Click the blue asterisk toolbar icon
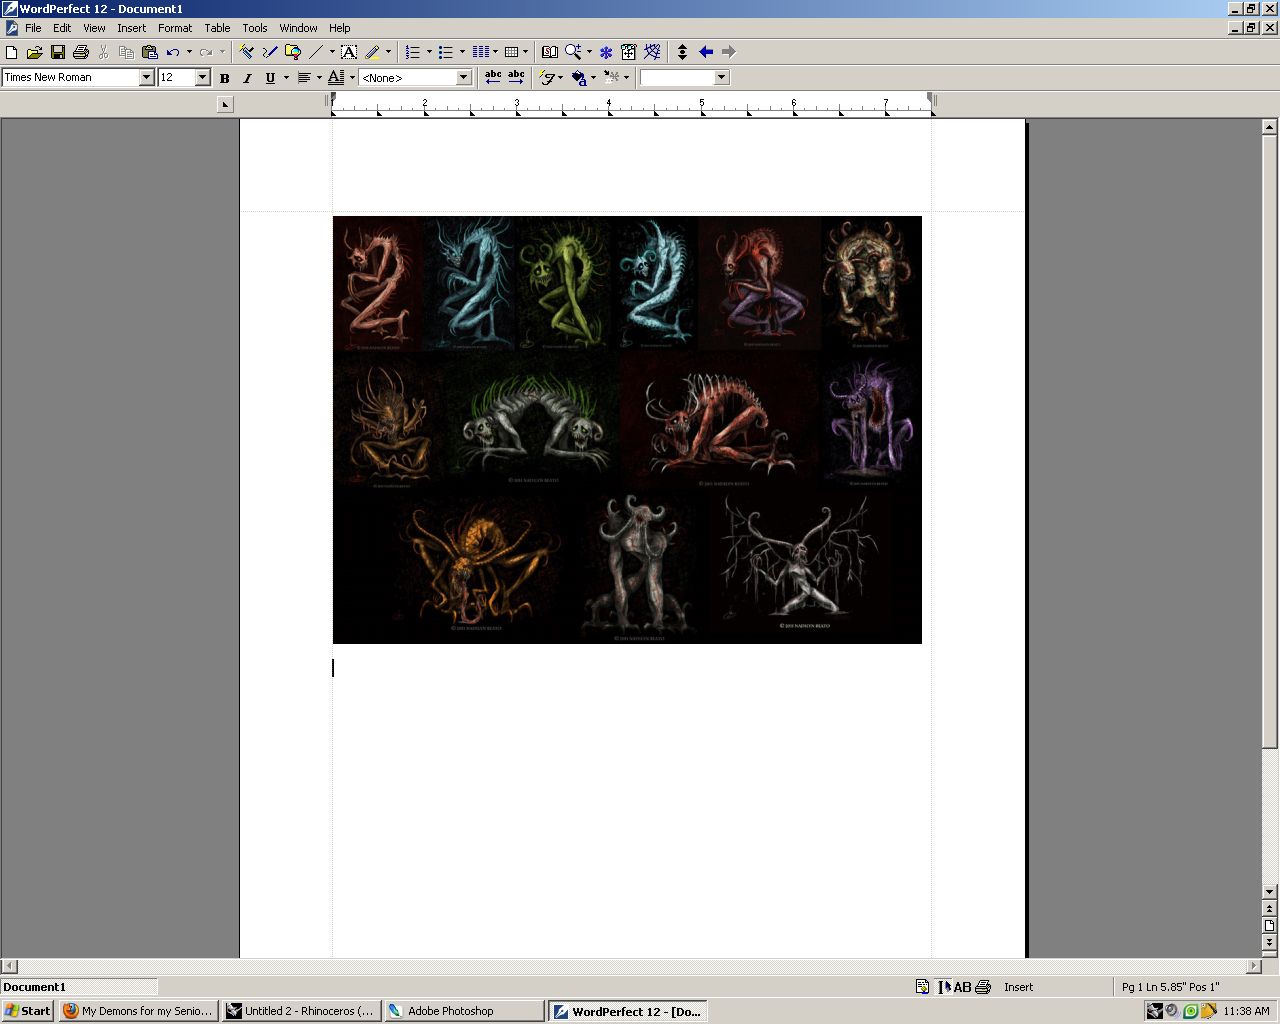 (606, 52)
